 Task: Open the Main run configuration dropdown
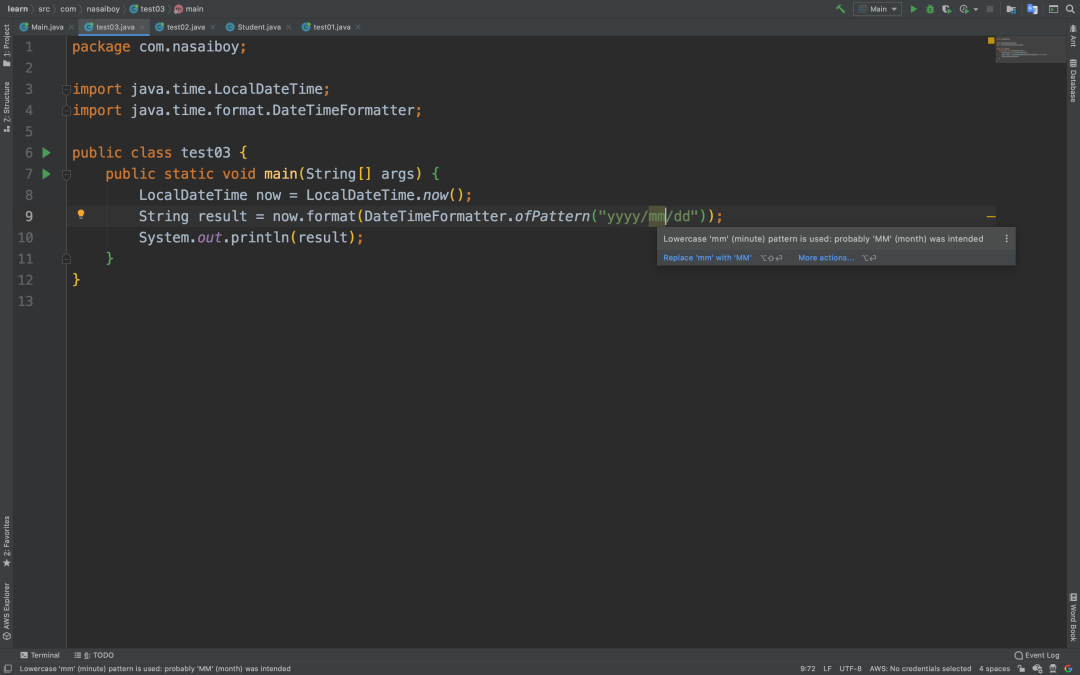coord(878,8)
